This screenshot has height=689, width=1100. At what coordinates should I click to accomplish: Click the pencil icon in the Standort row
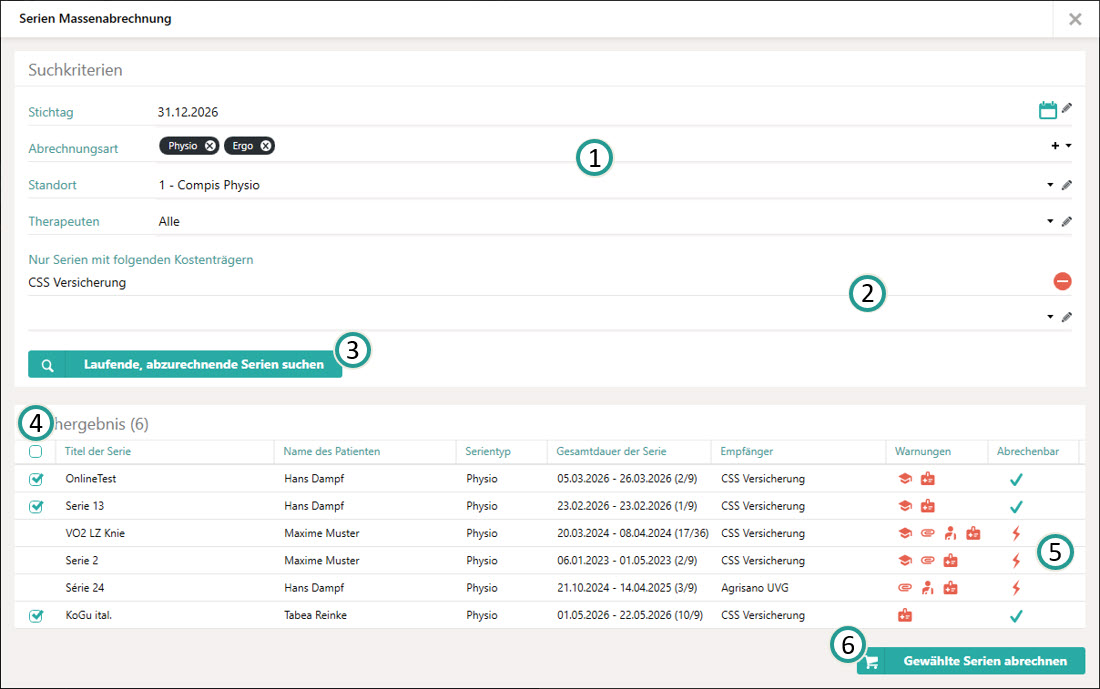click(1066, 185)
